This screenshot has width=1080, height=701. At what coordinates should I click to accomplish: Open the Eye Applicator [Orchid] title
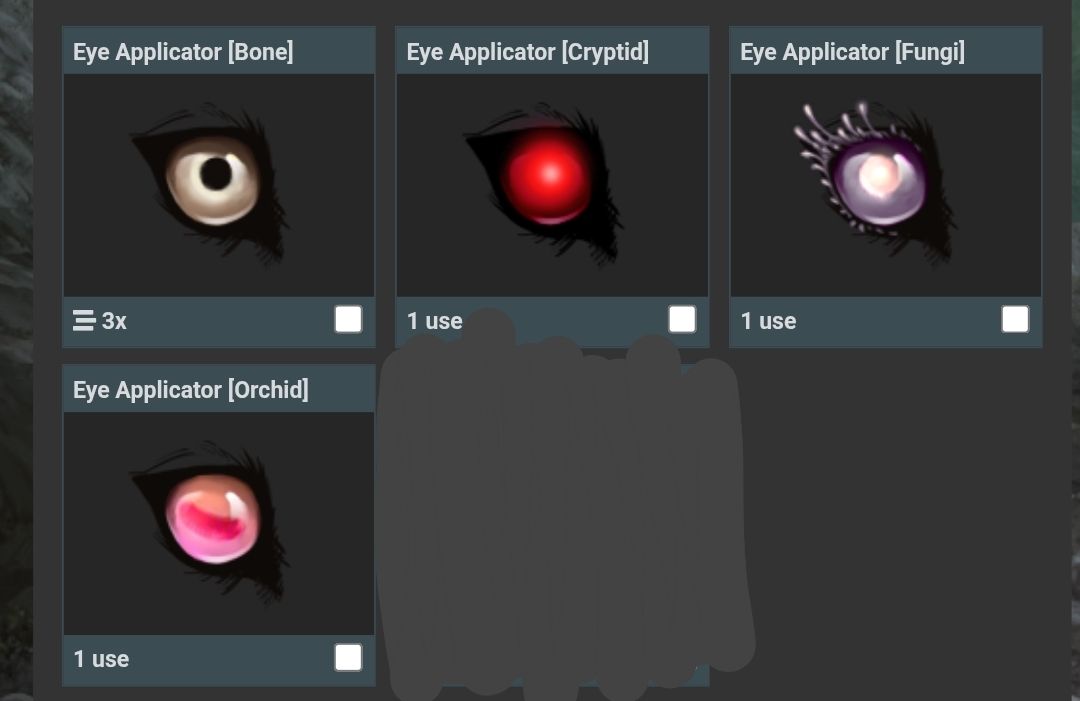[191, 390]
